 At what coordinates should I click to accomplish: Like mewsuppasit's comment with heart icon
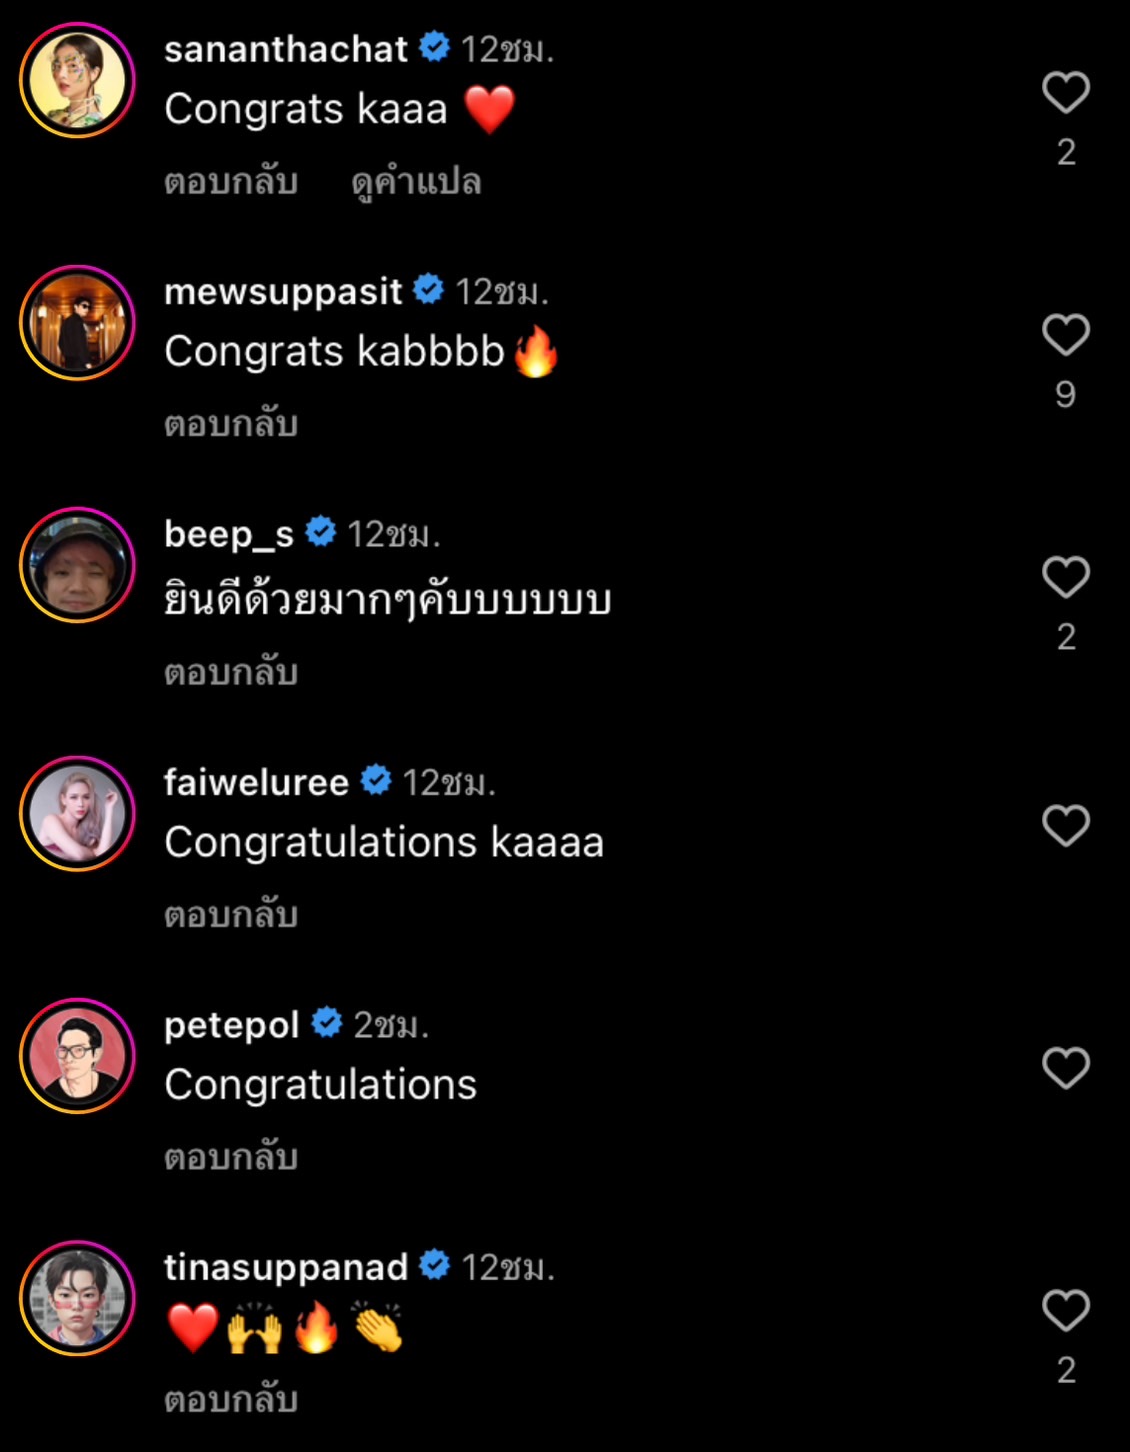[x=1066, y=334]
